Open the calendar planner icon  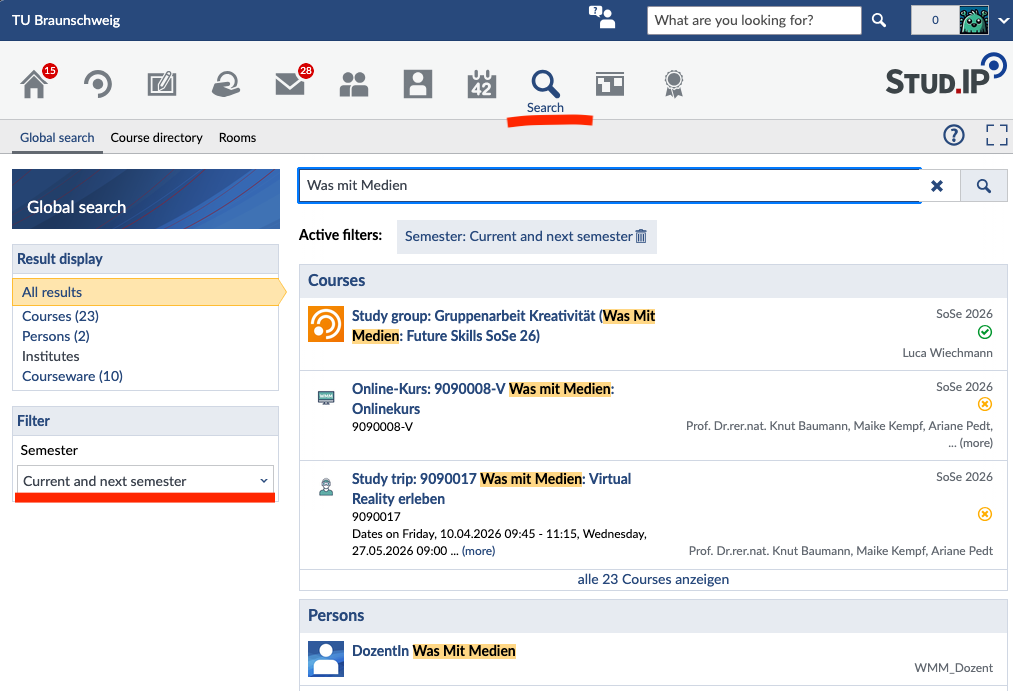(x=482, y=84)
